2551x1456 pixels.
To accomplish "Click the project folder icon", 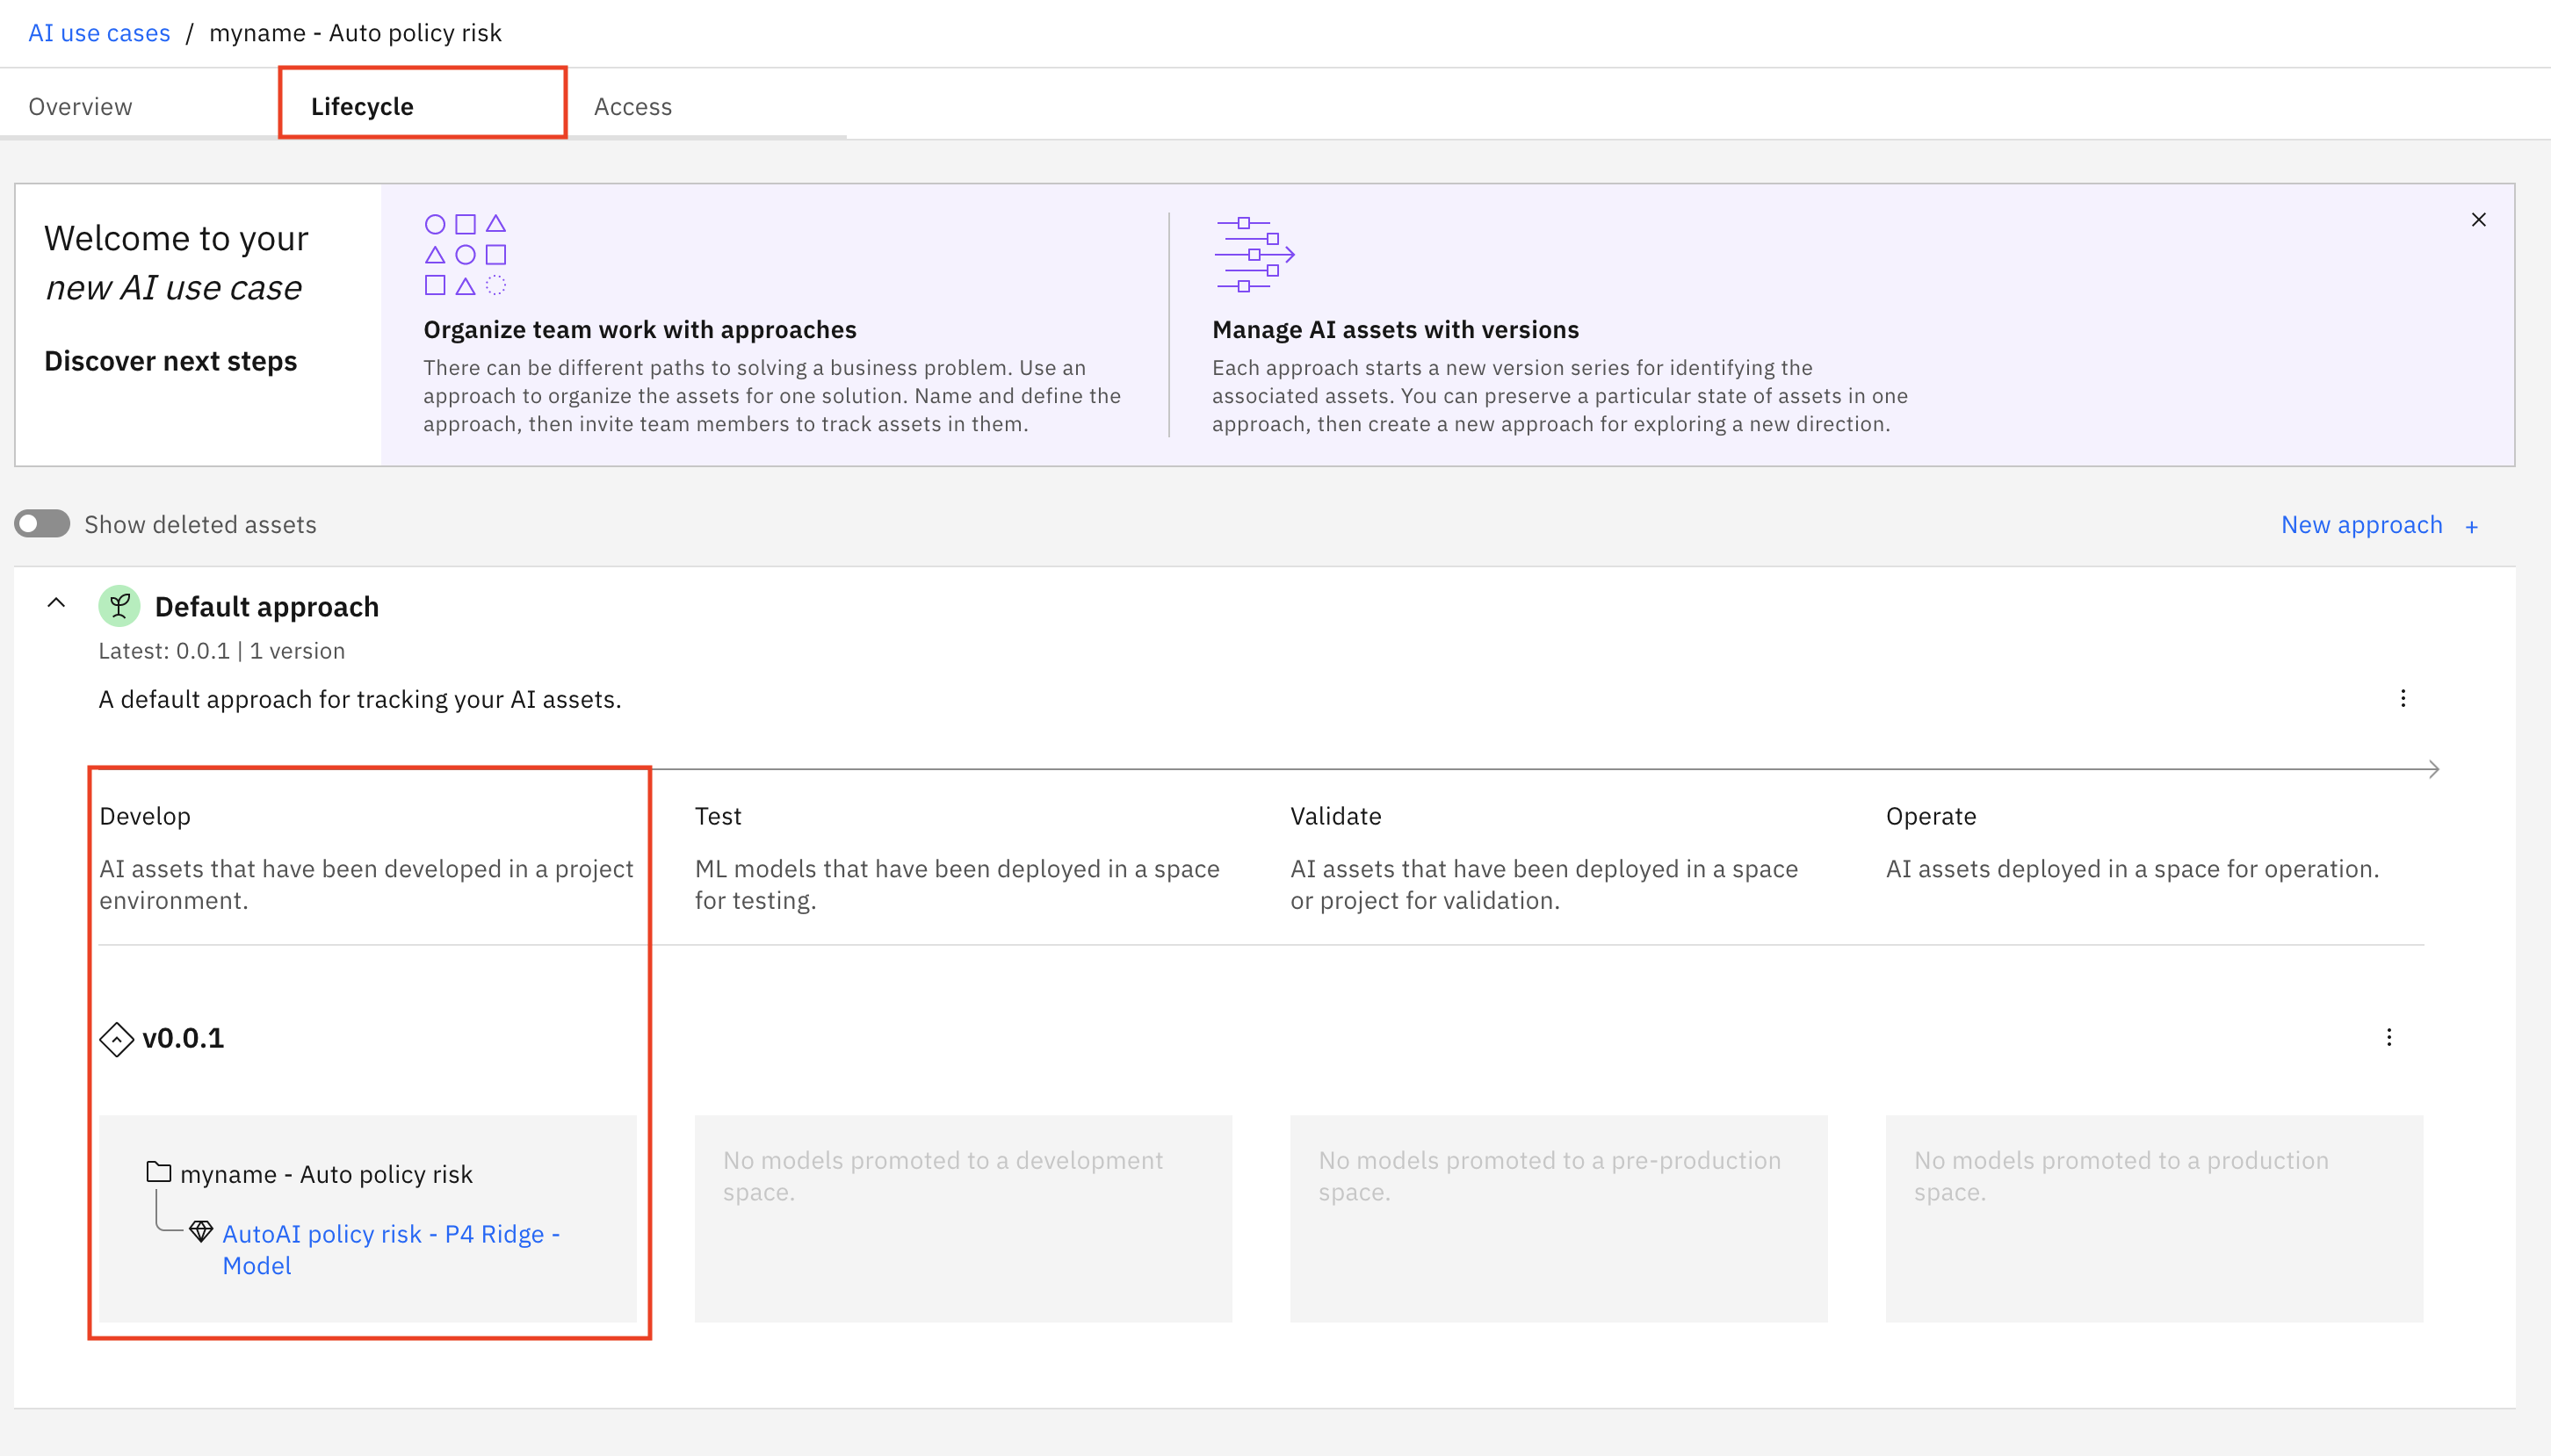I will tap(158, 1172).
